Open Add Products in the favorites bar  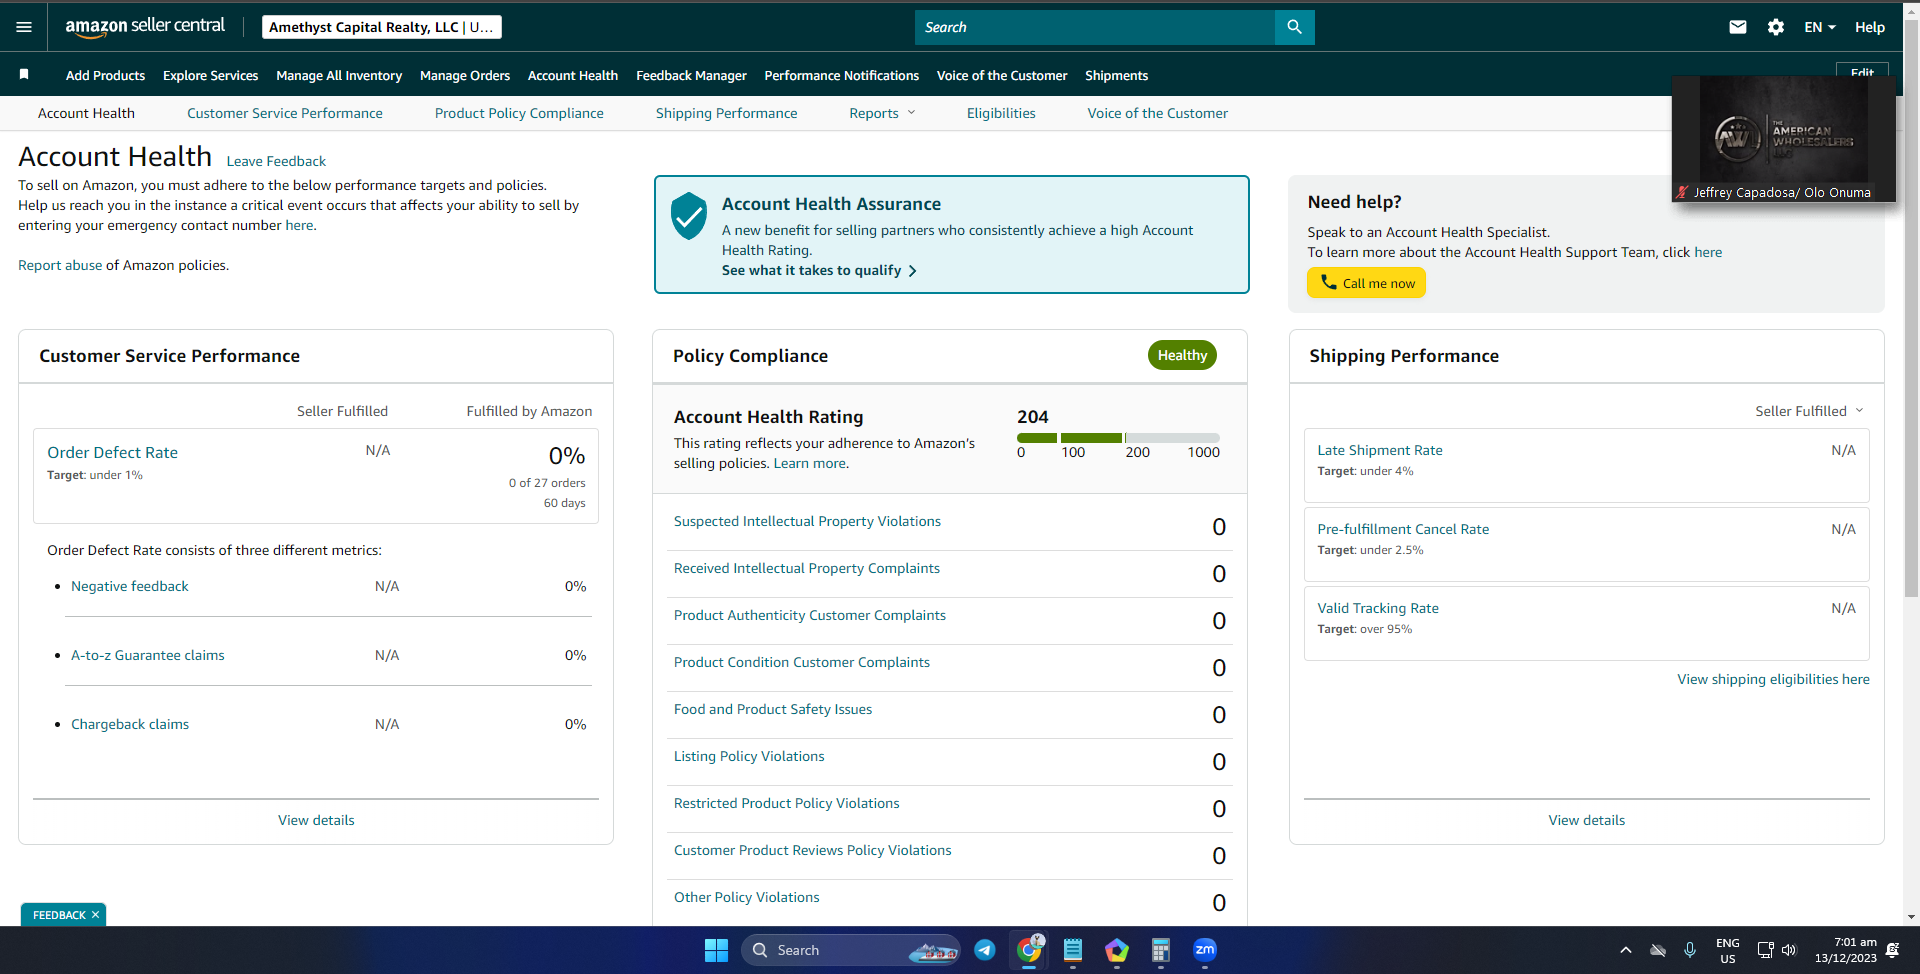105,75
